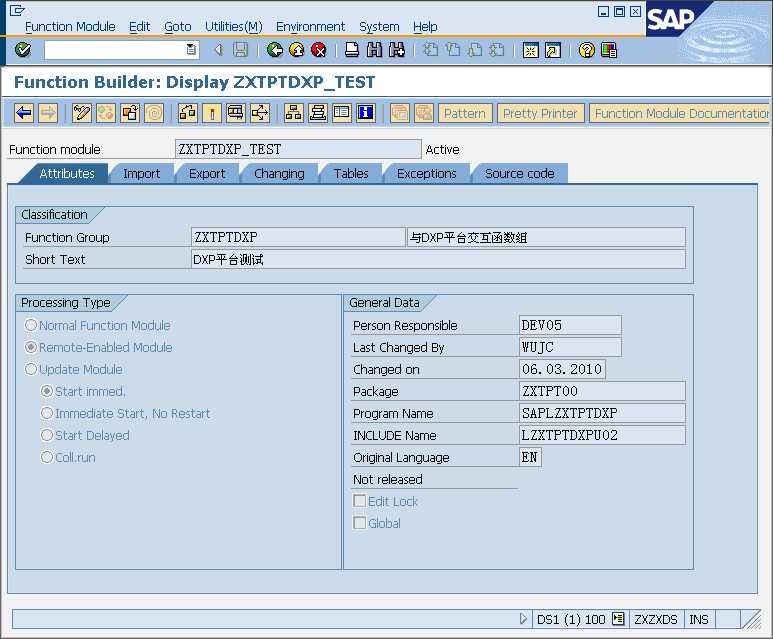Open the Environment menu
773x639 pixels.
(x=311, y=27)
